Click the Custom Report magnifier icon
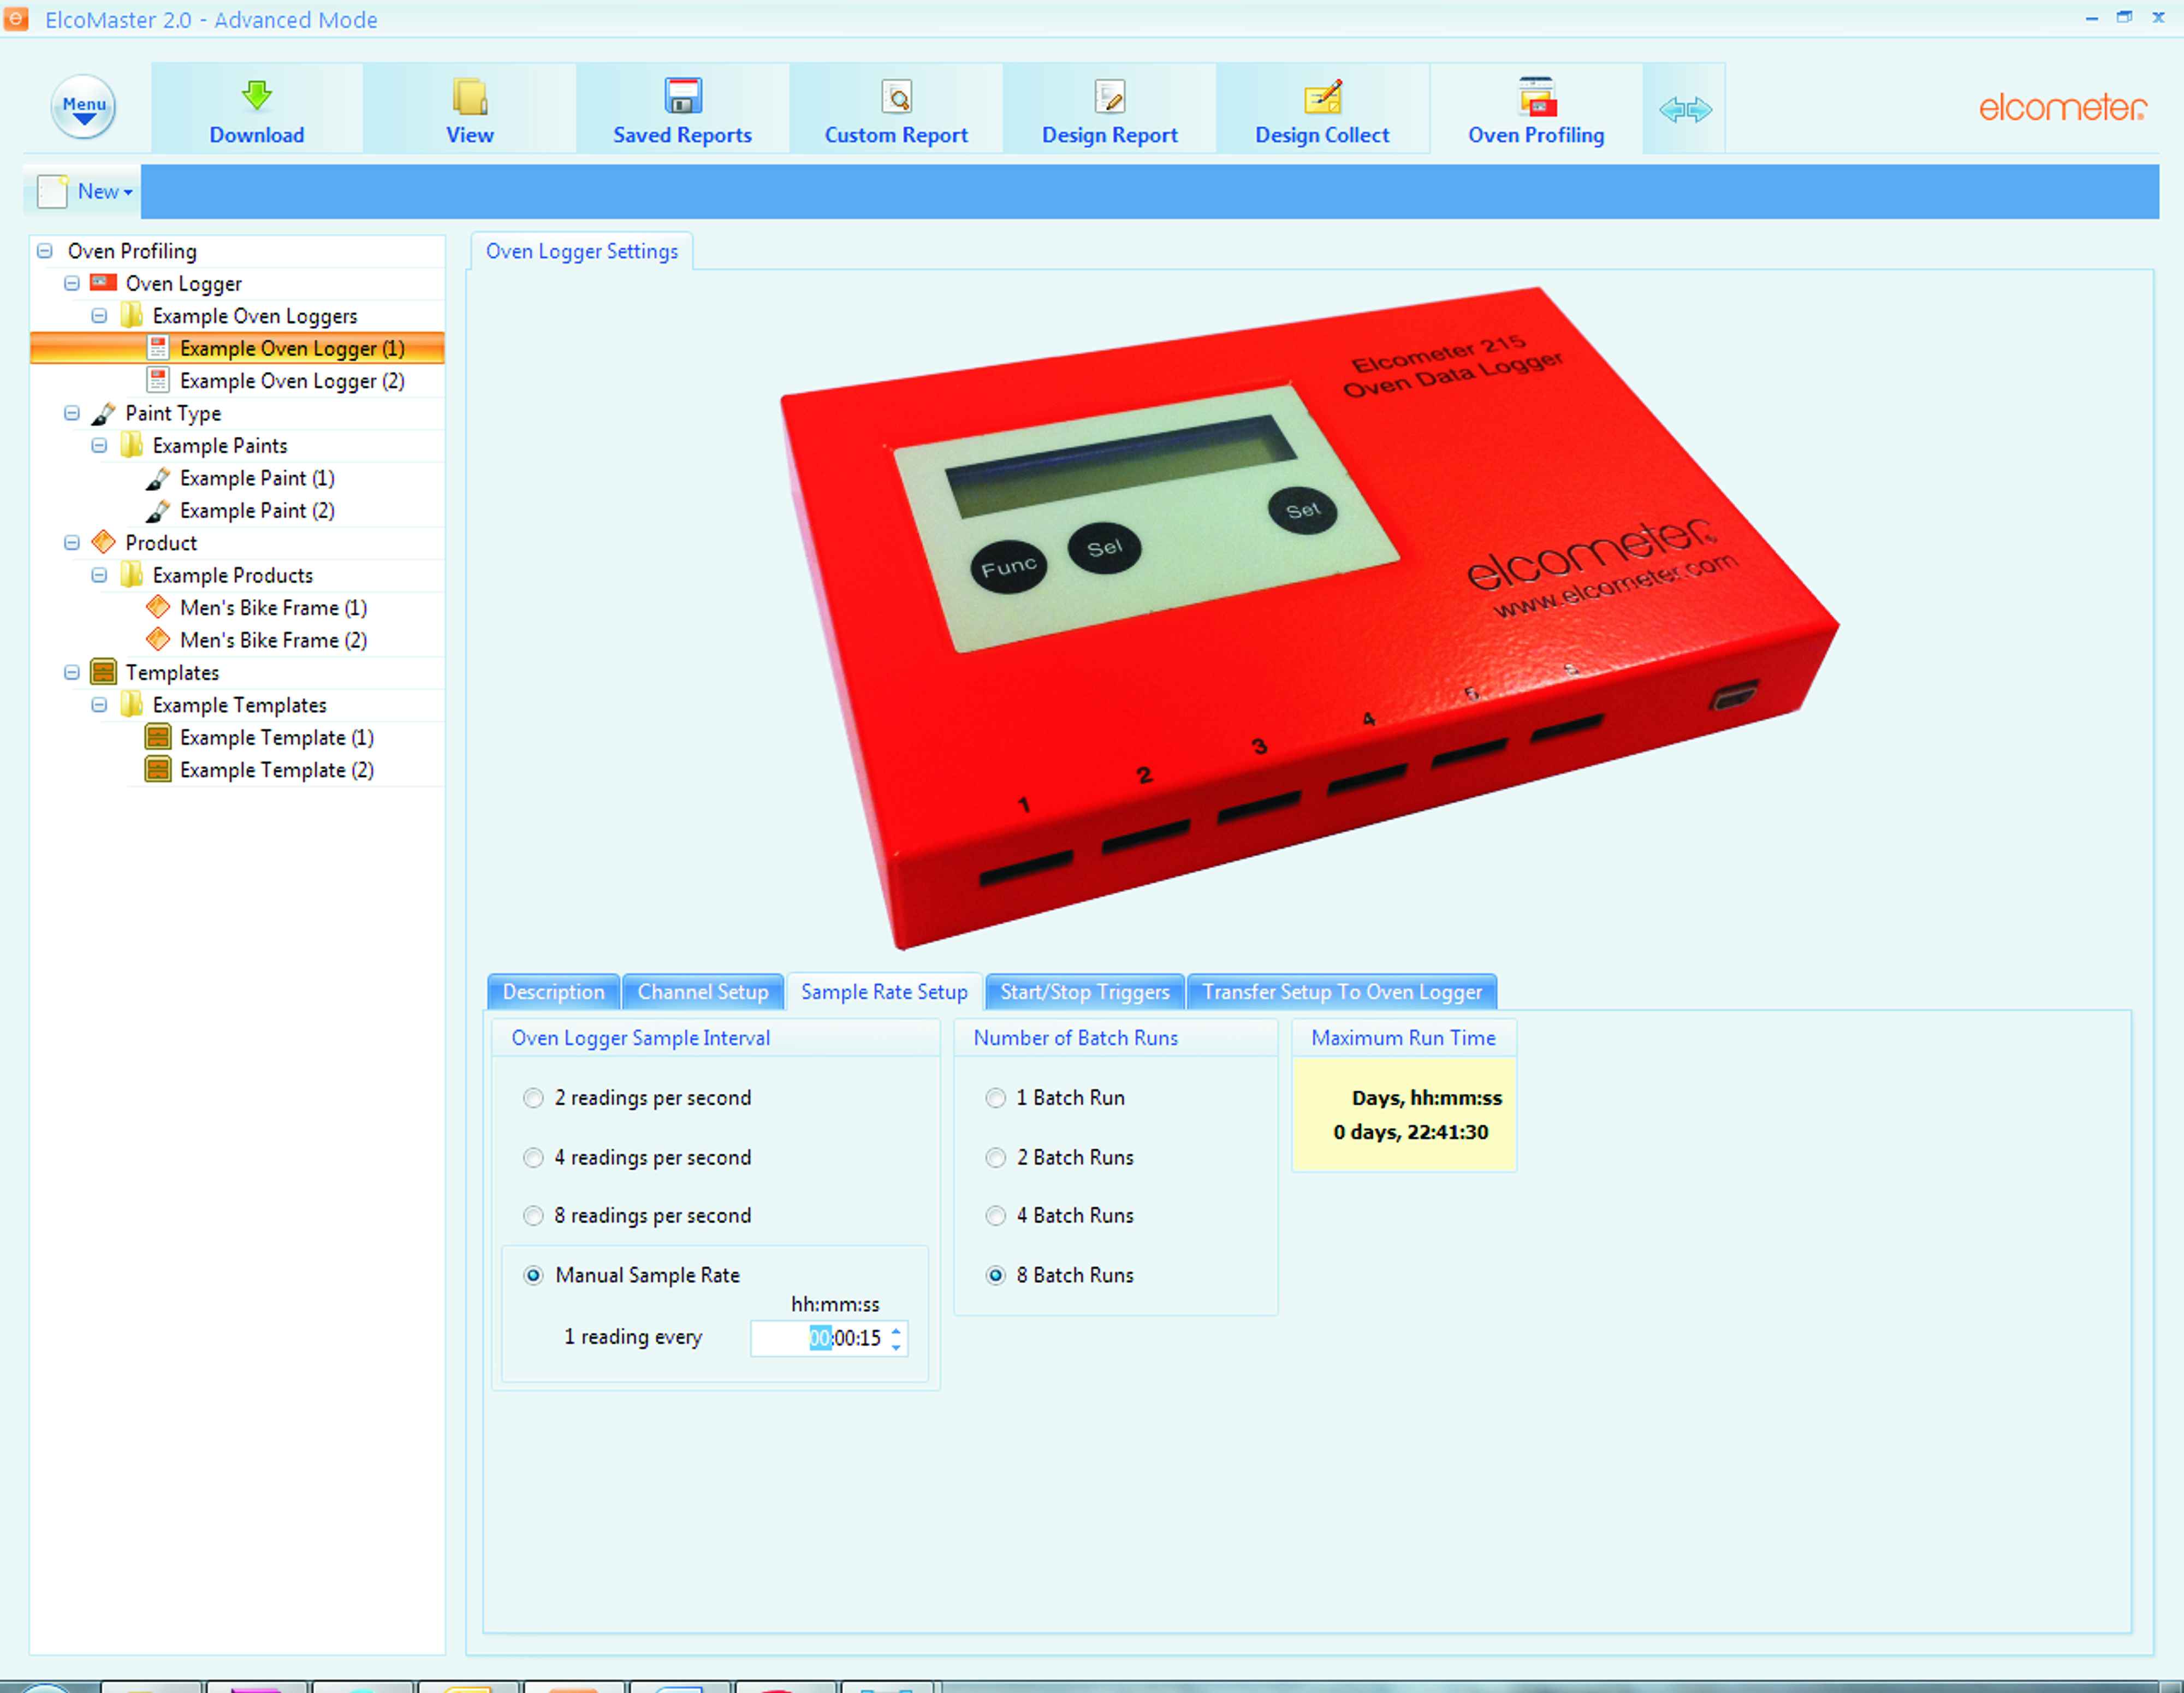 [x=897, y=96]
